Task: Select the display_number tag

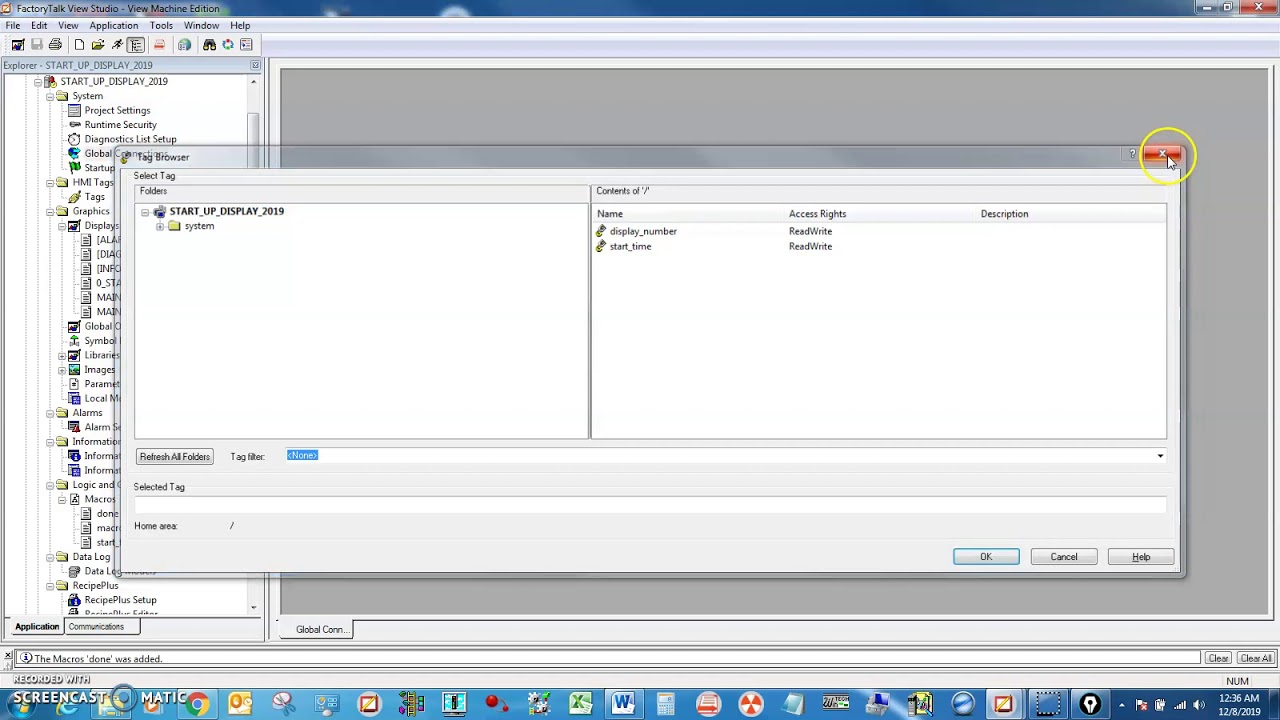Action: point(643,231)
